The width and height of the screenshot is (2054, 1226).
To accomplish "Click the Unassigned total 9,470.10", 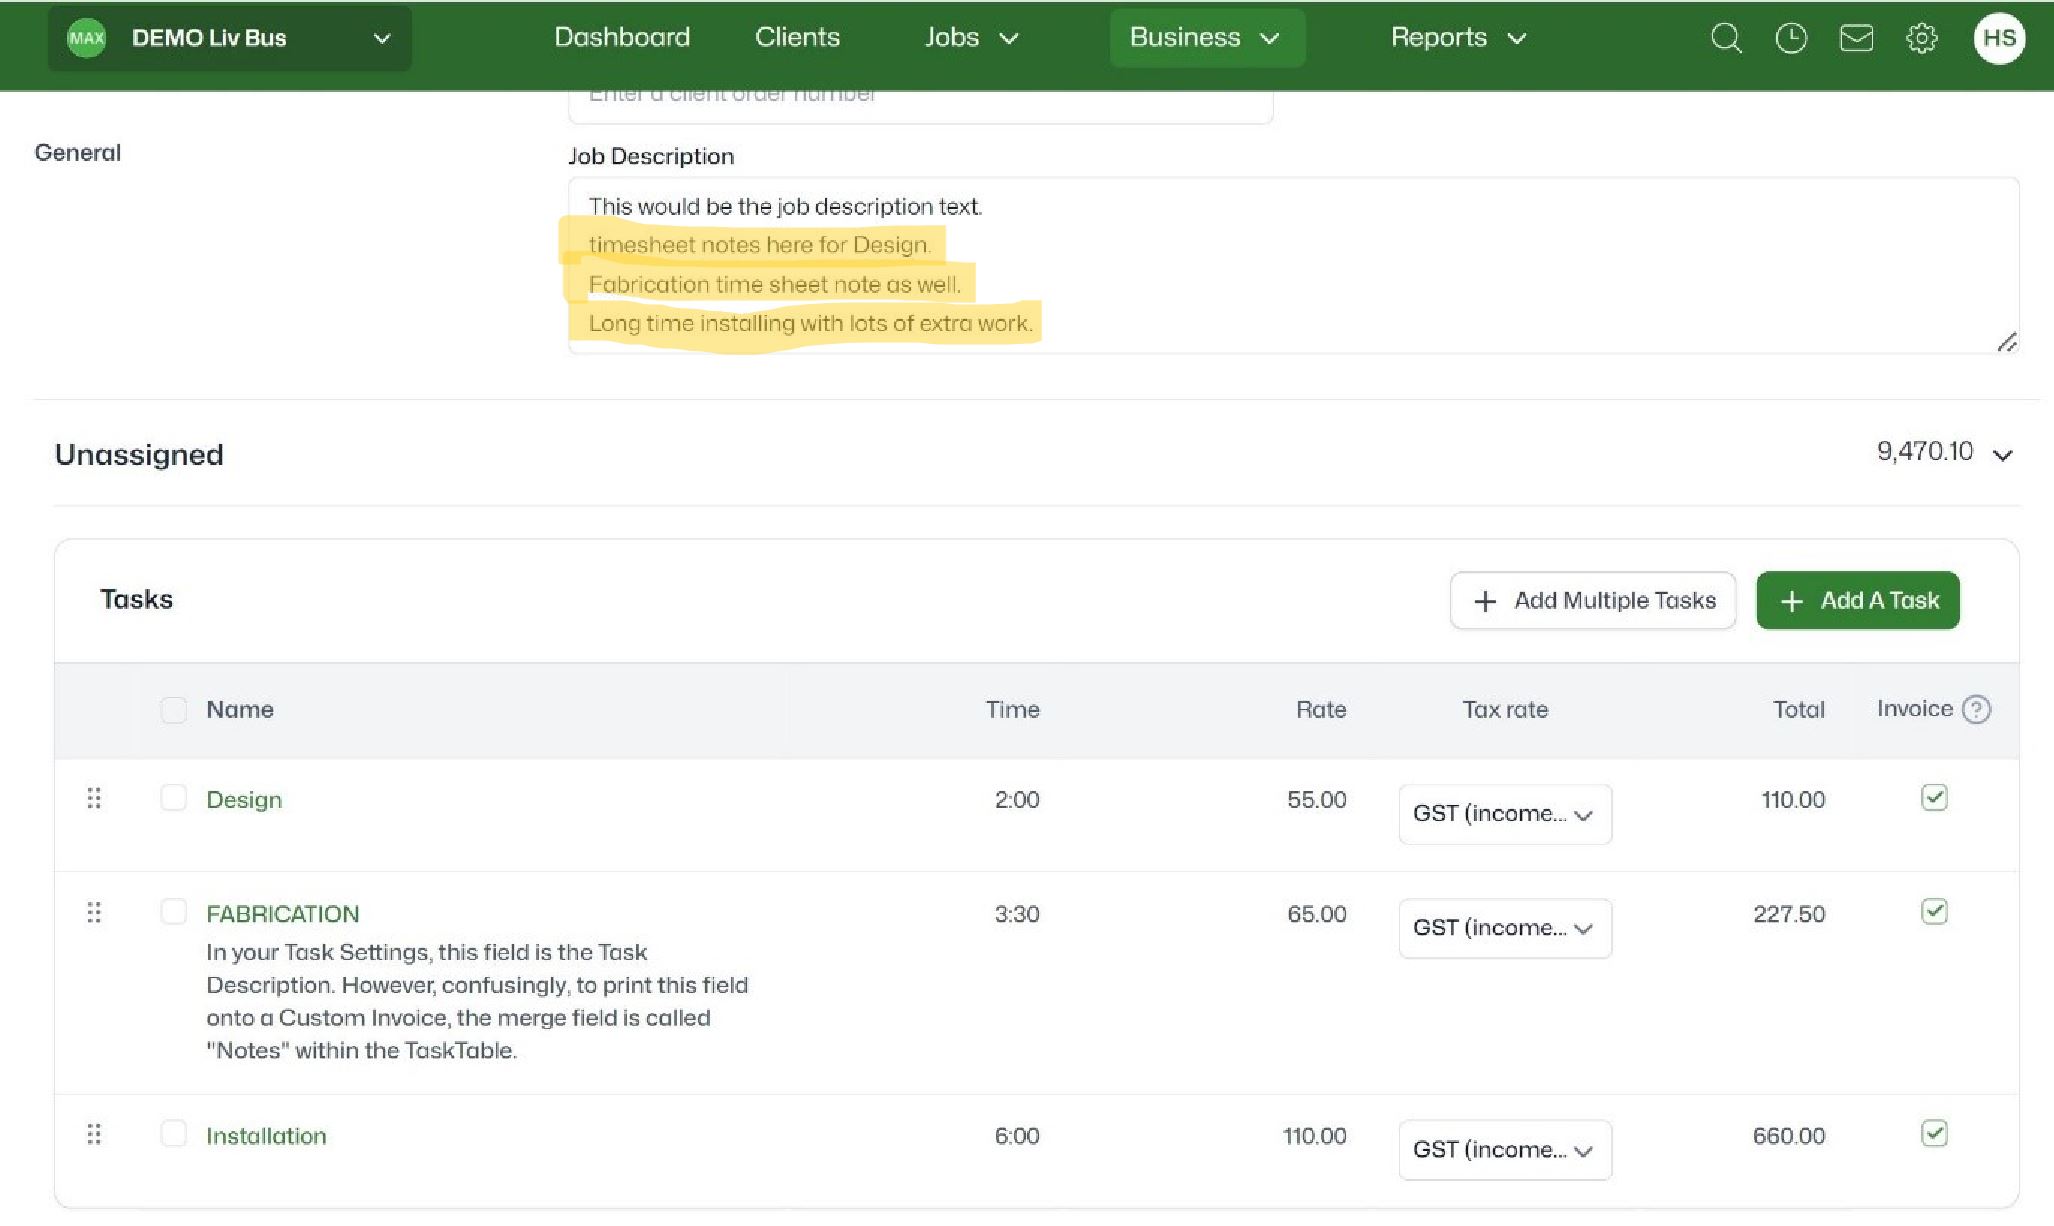I will [x=1925, y=452].
